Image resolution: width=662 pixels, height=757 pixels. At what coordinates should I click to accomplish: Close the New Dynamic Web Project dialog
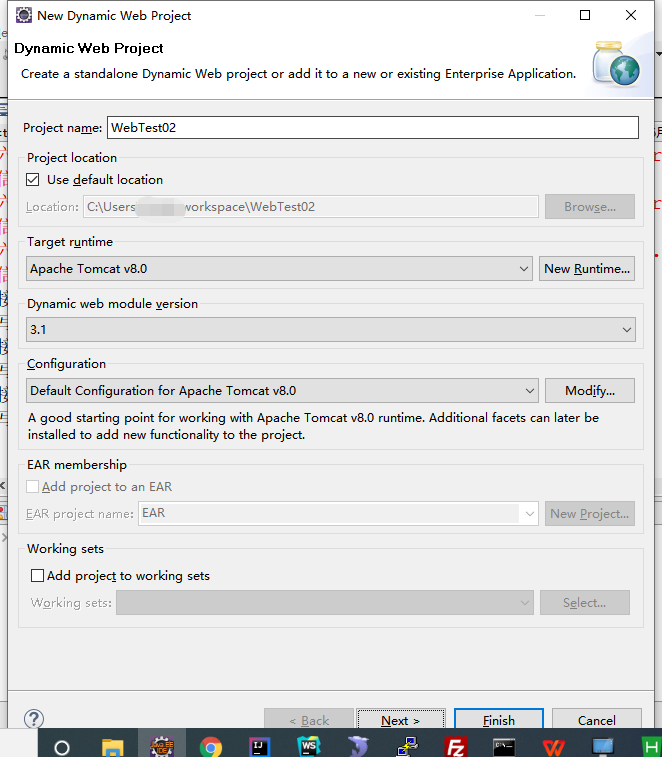pos(631,15)
